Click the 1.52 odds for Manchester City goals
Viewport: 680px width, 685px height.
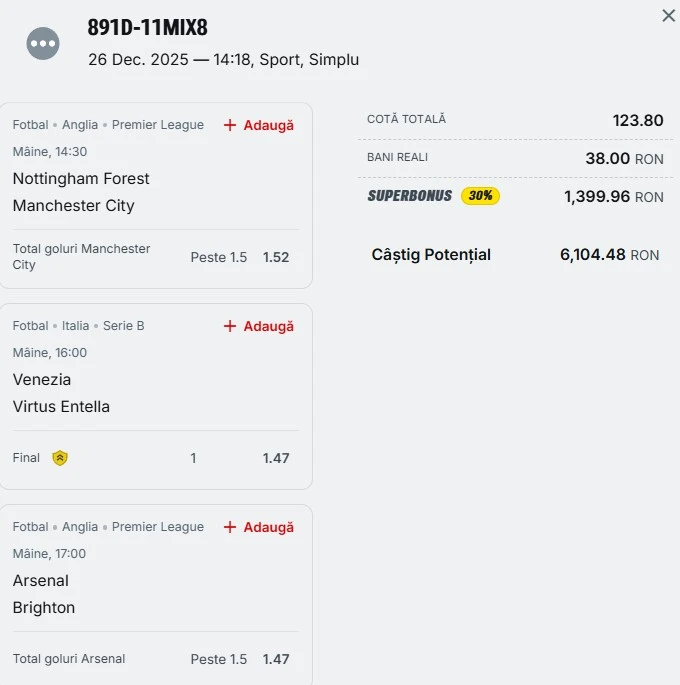(276, 257)
